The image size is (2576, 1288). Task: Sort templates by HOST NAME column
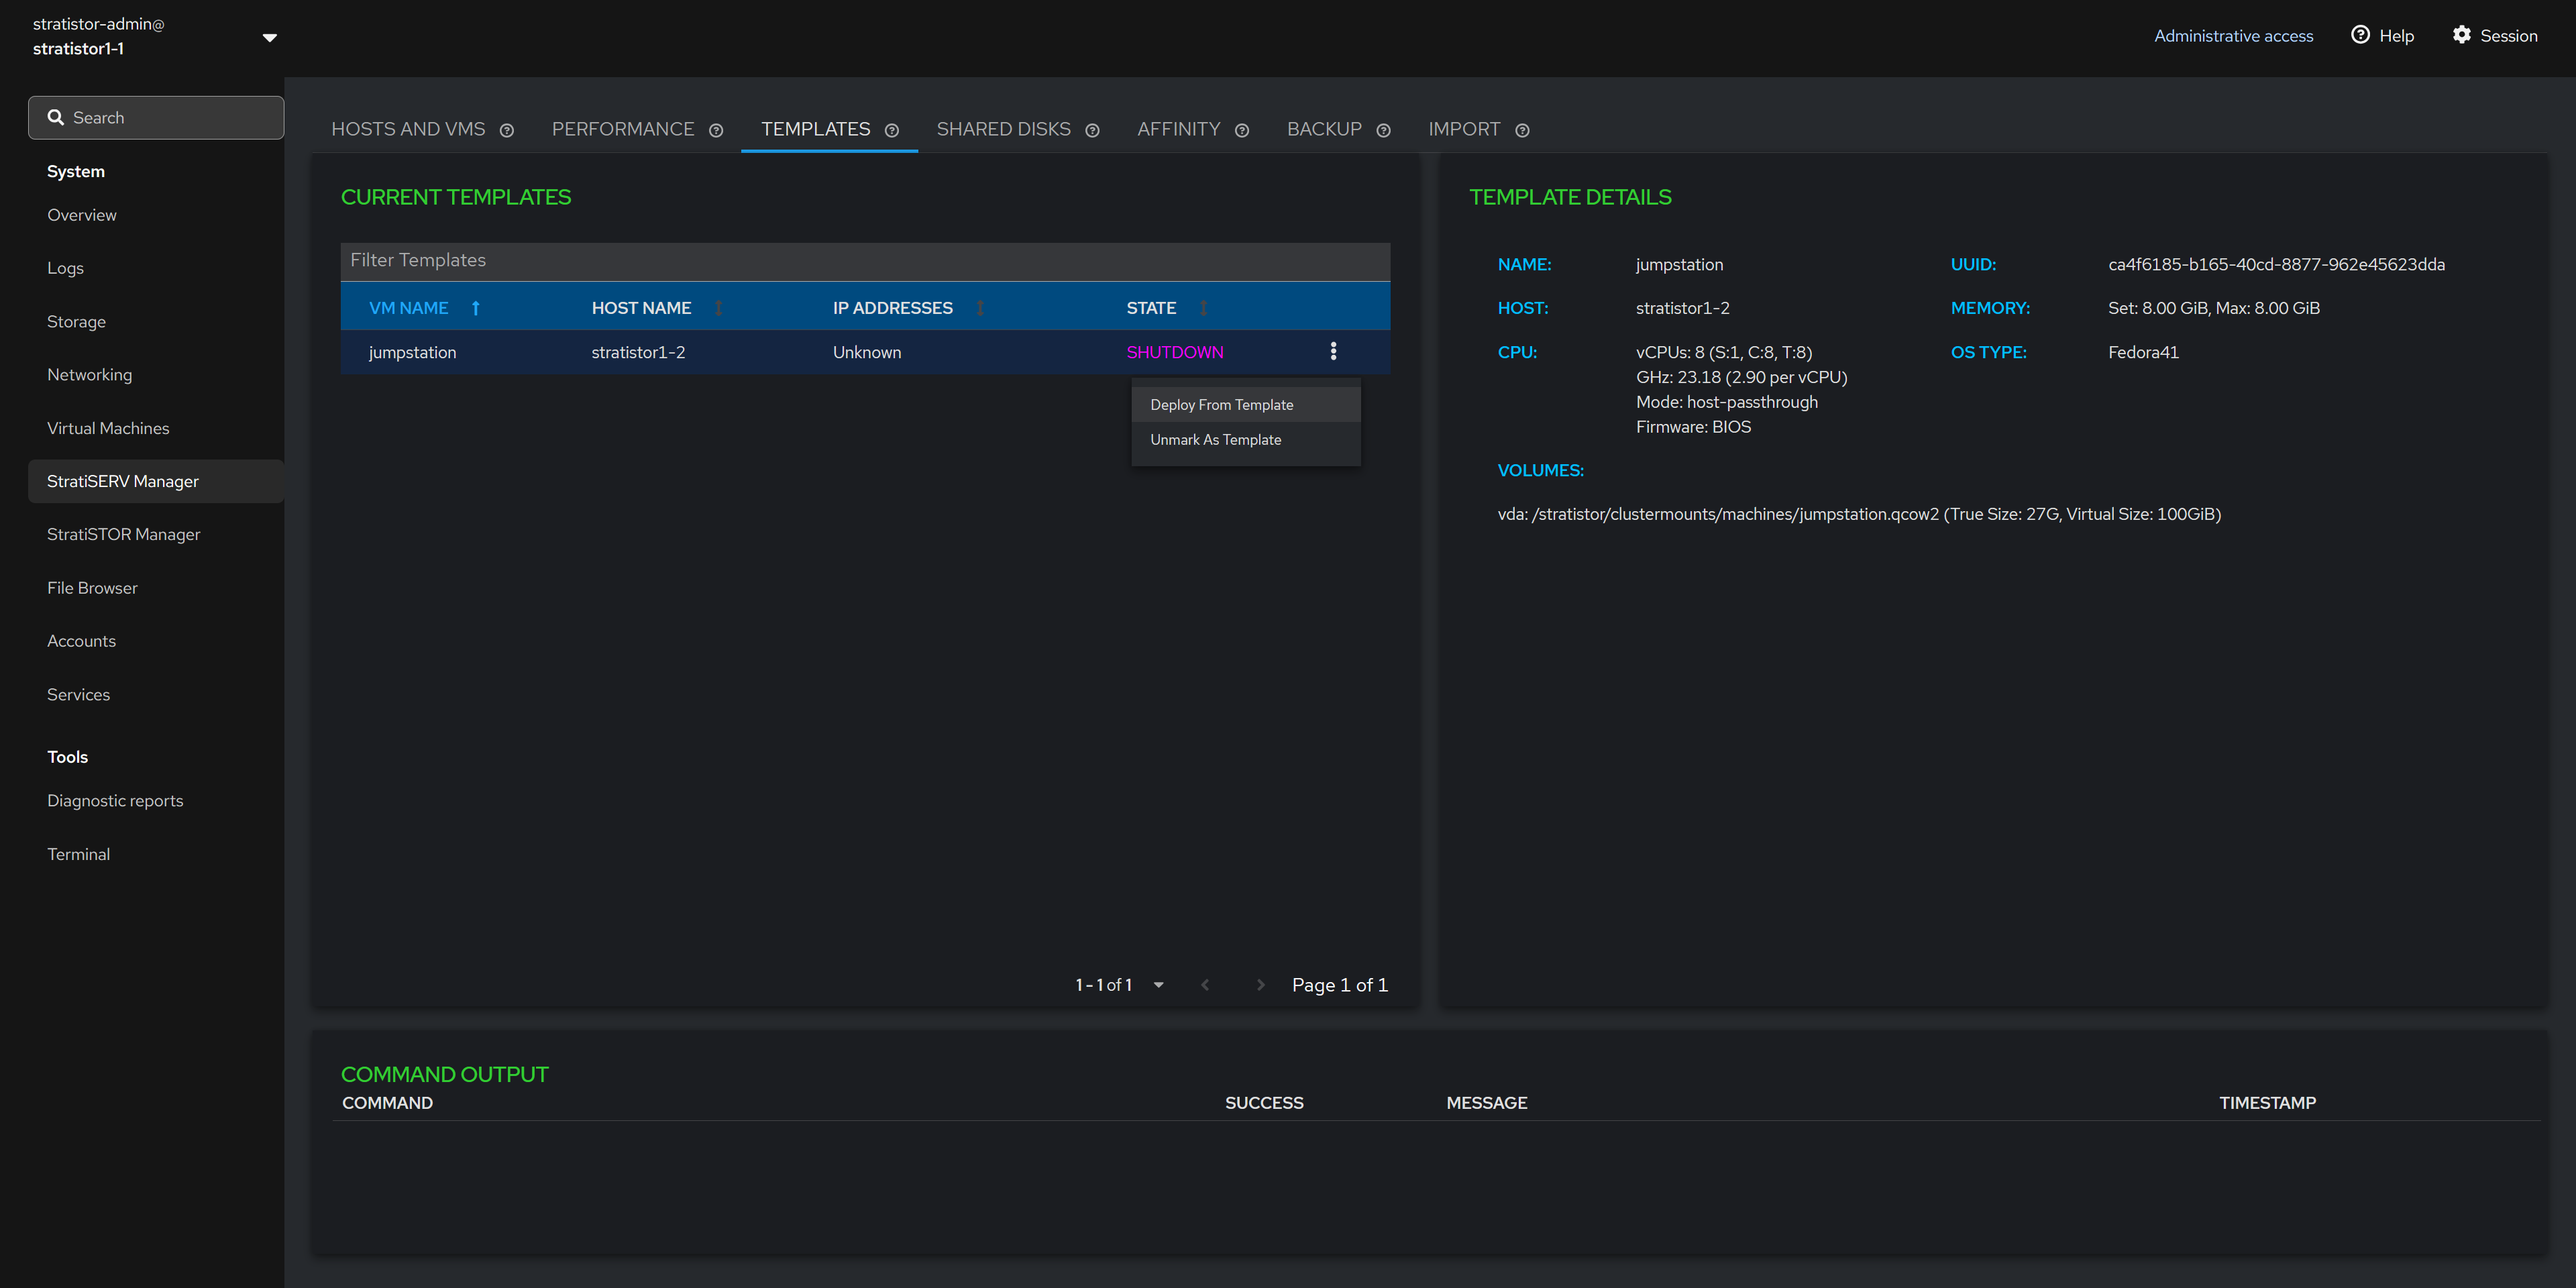(x=718, y=308)
